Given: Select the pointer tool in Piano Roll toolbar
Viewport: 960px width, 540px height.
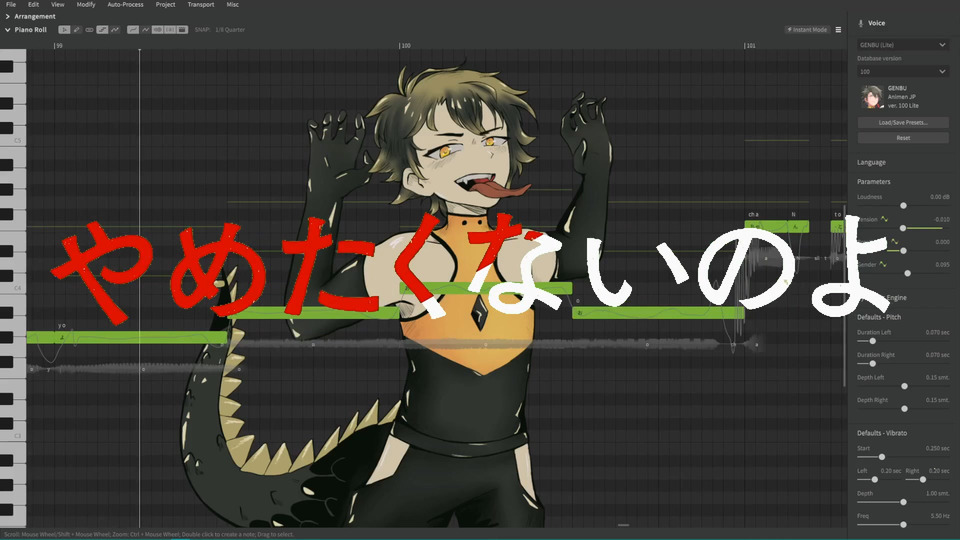Looking at the screenshot, I should point(64,29).
